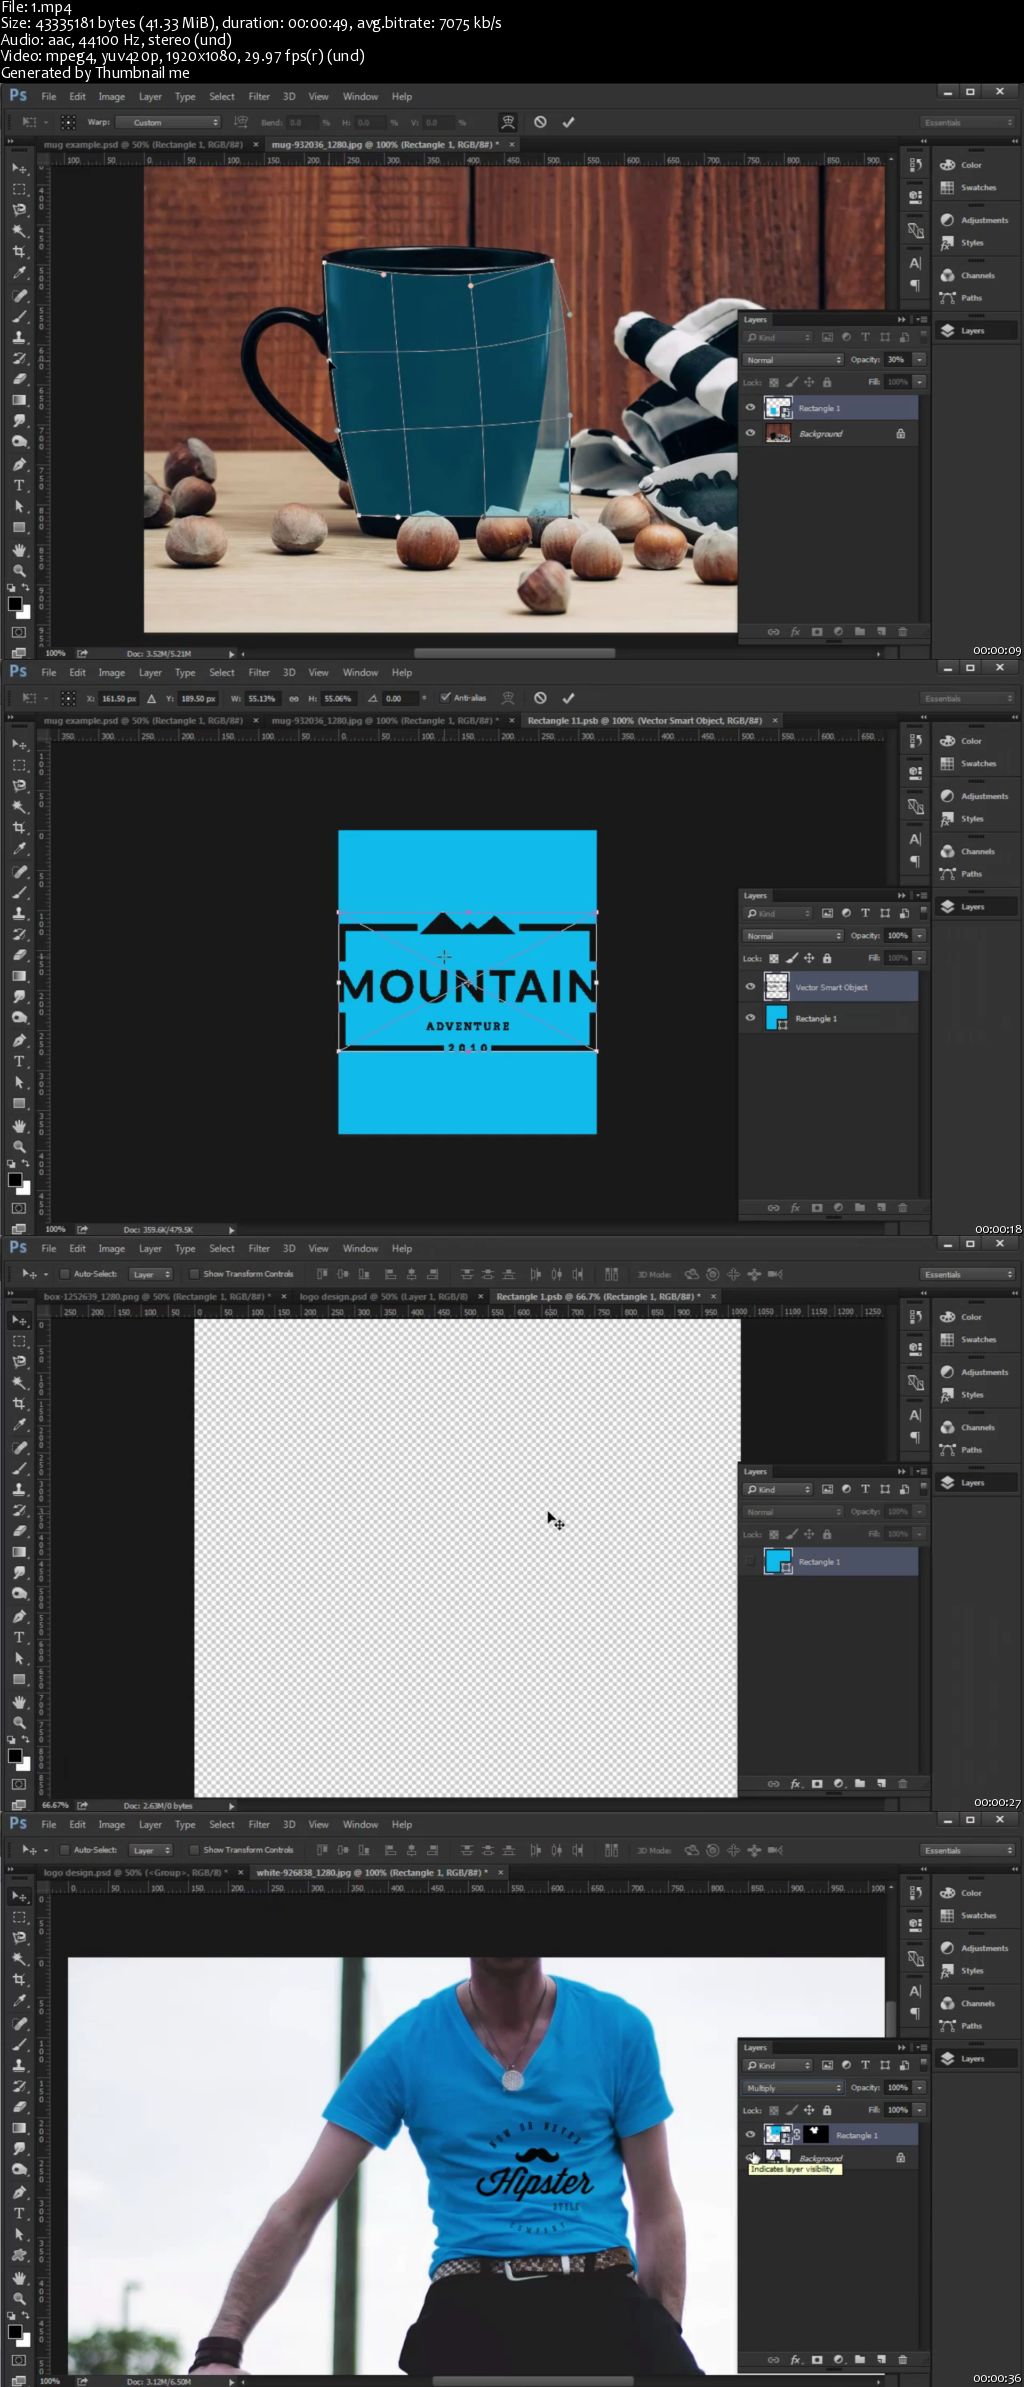Enable Auto-Select checkbox in transparent canvas frame
The image size is (1024, 2387).
pyautogui.click(x=64, y=1274)
